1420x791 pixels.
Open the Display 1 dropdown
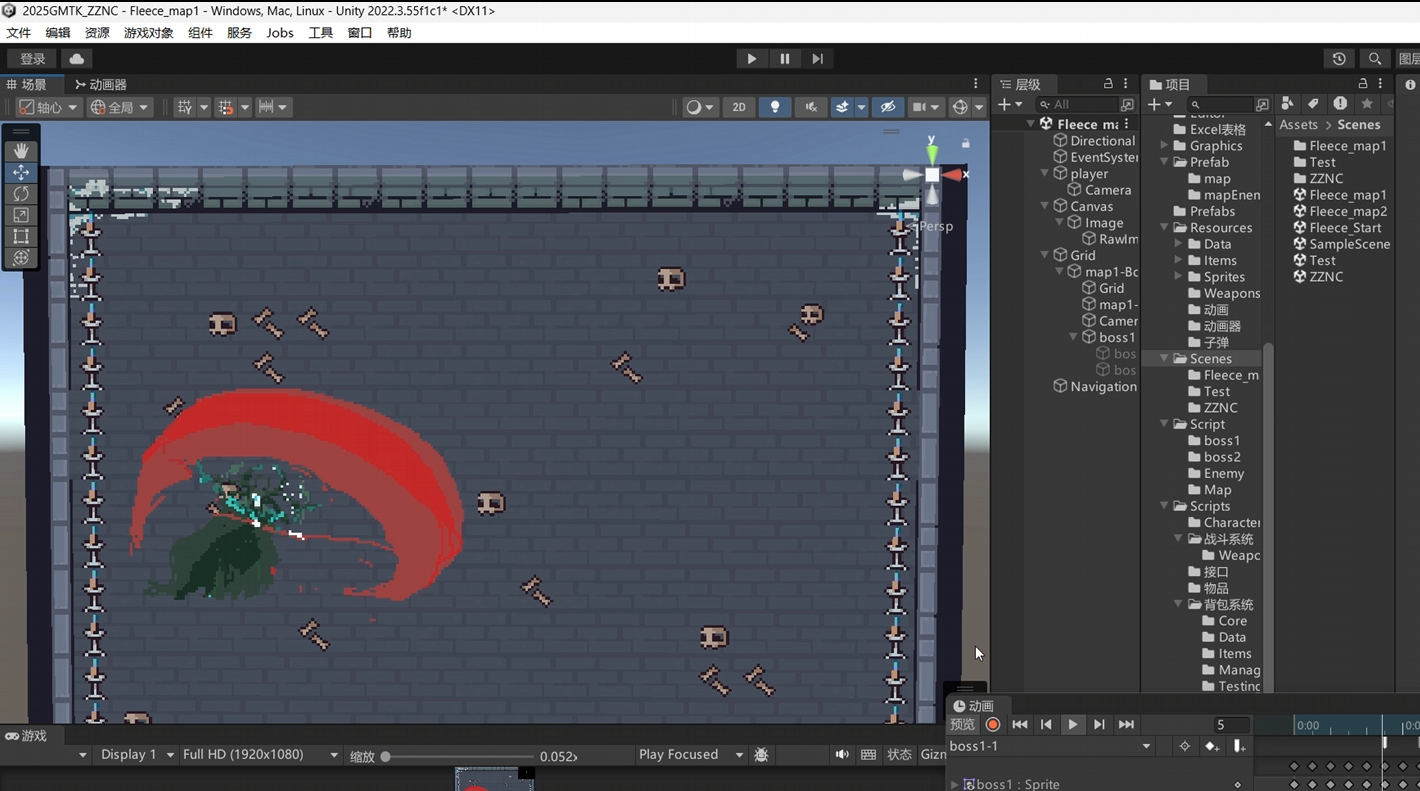(x=137, y=755)
